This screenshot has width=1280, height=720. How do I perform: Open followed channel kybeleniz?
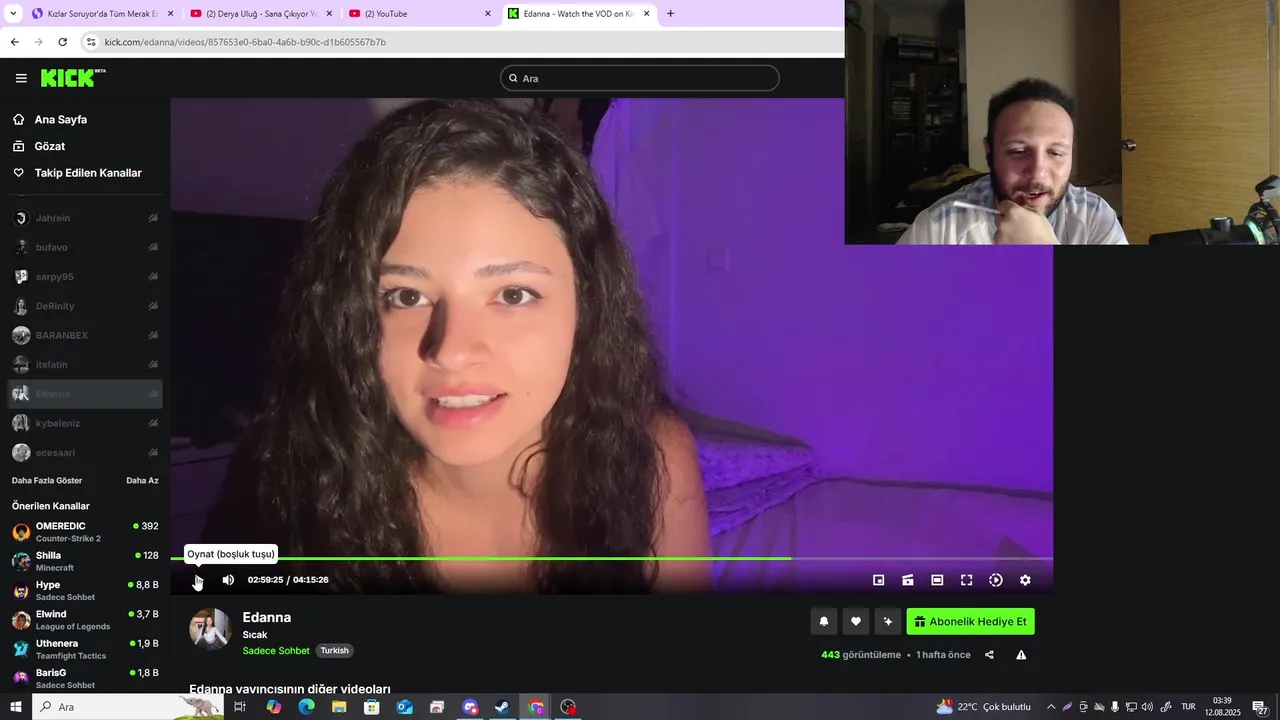(85, 423)
